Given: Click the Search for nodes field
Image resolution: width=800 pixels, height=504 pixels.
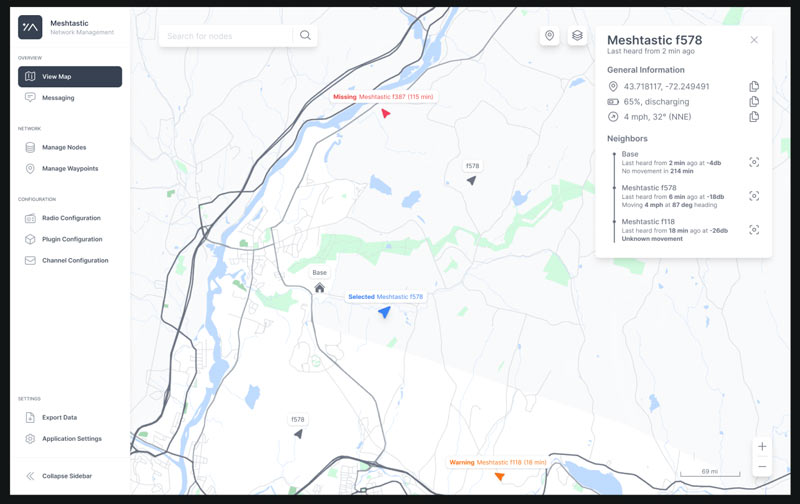Looking at the screenshot, I should coord(225,36).
